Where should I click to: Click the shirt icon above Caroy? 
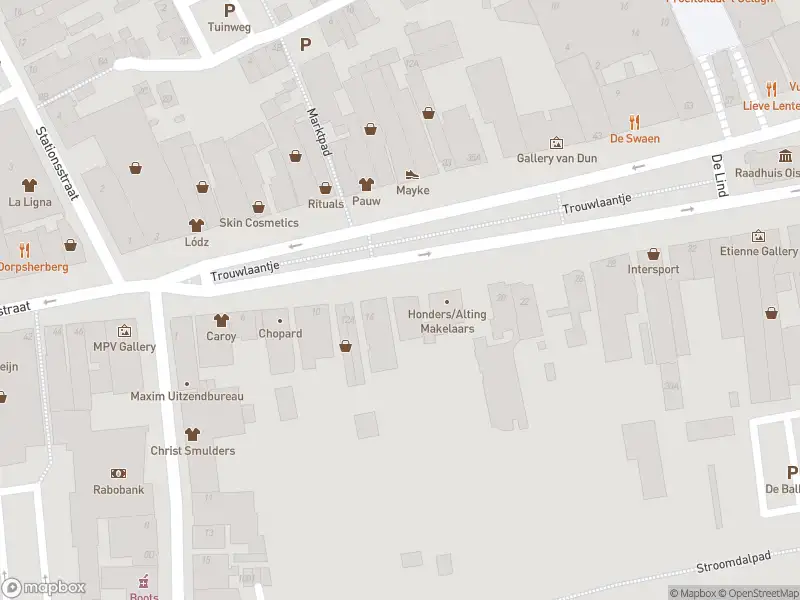[221, 320]
